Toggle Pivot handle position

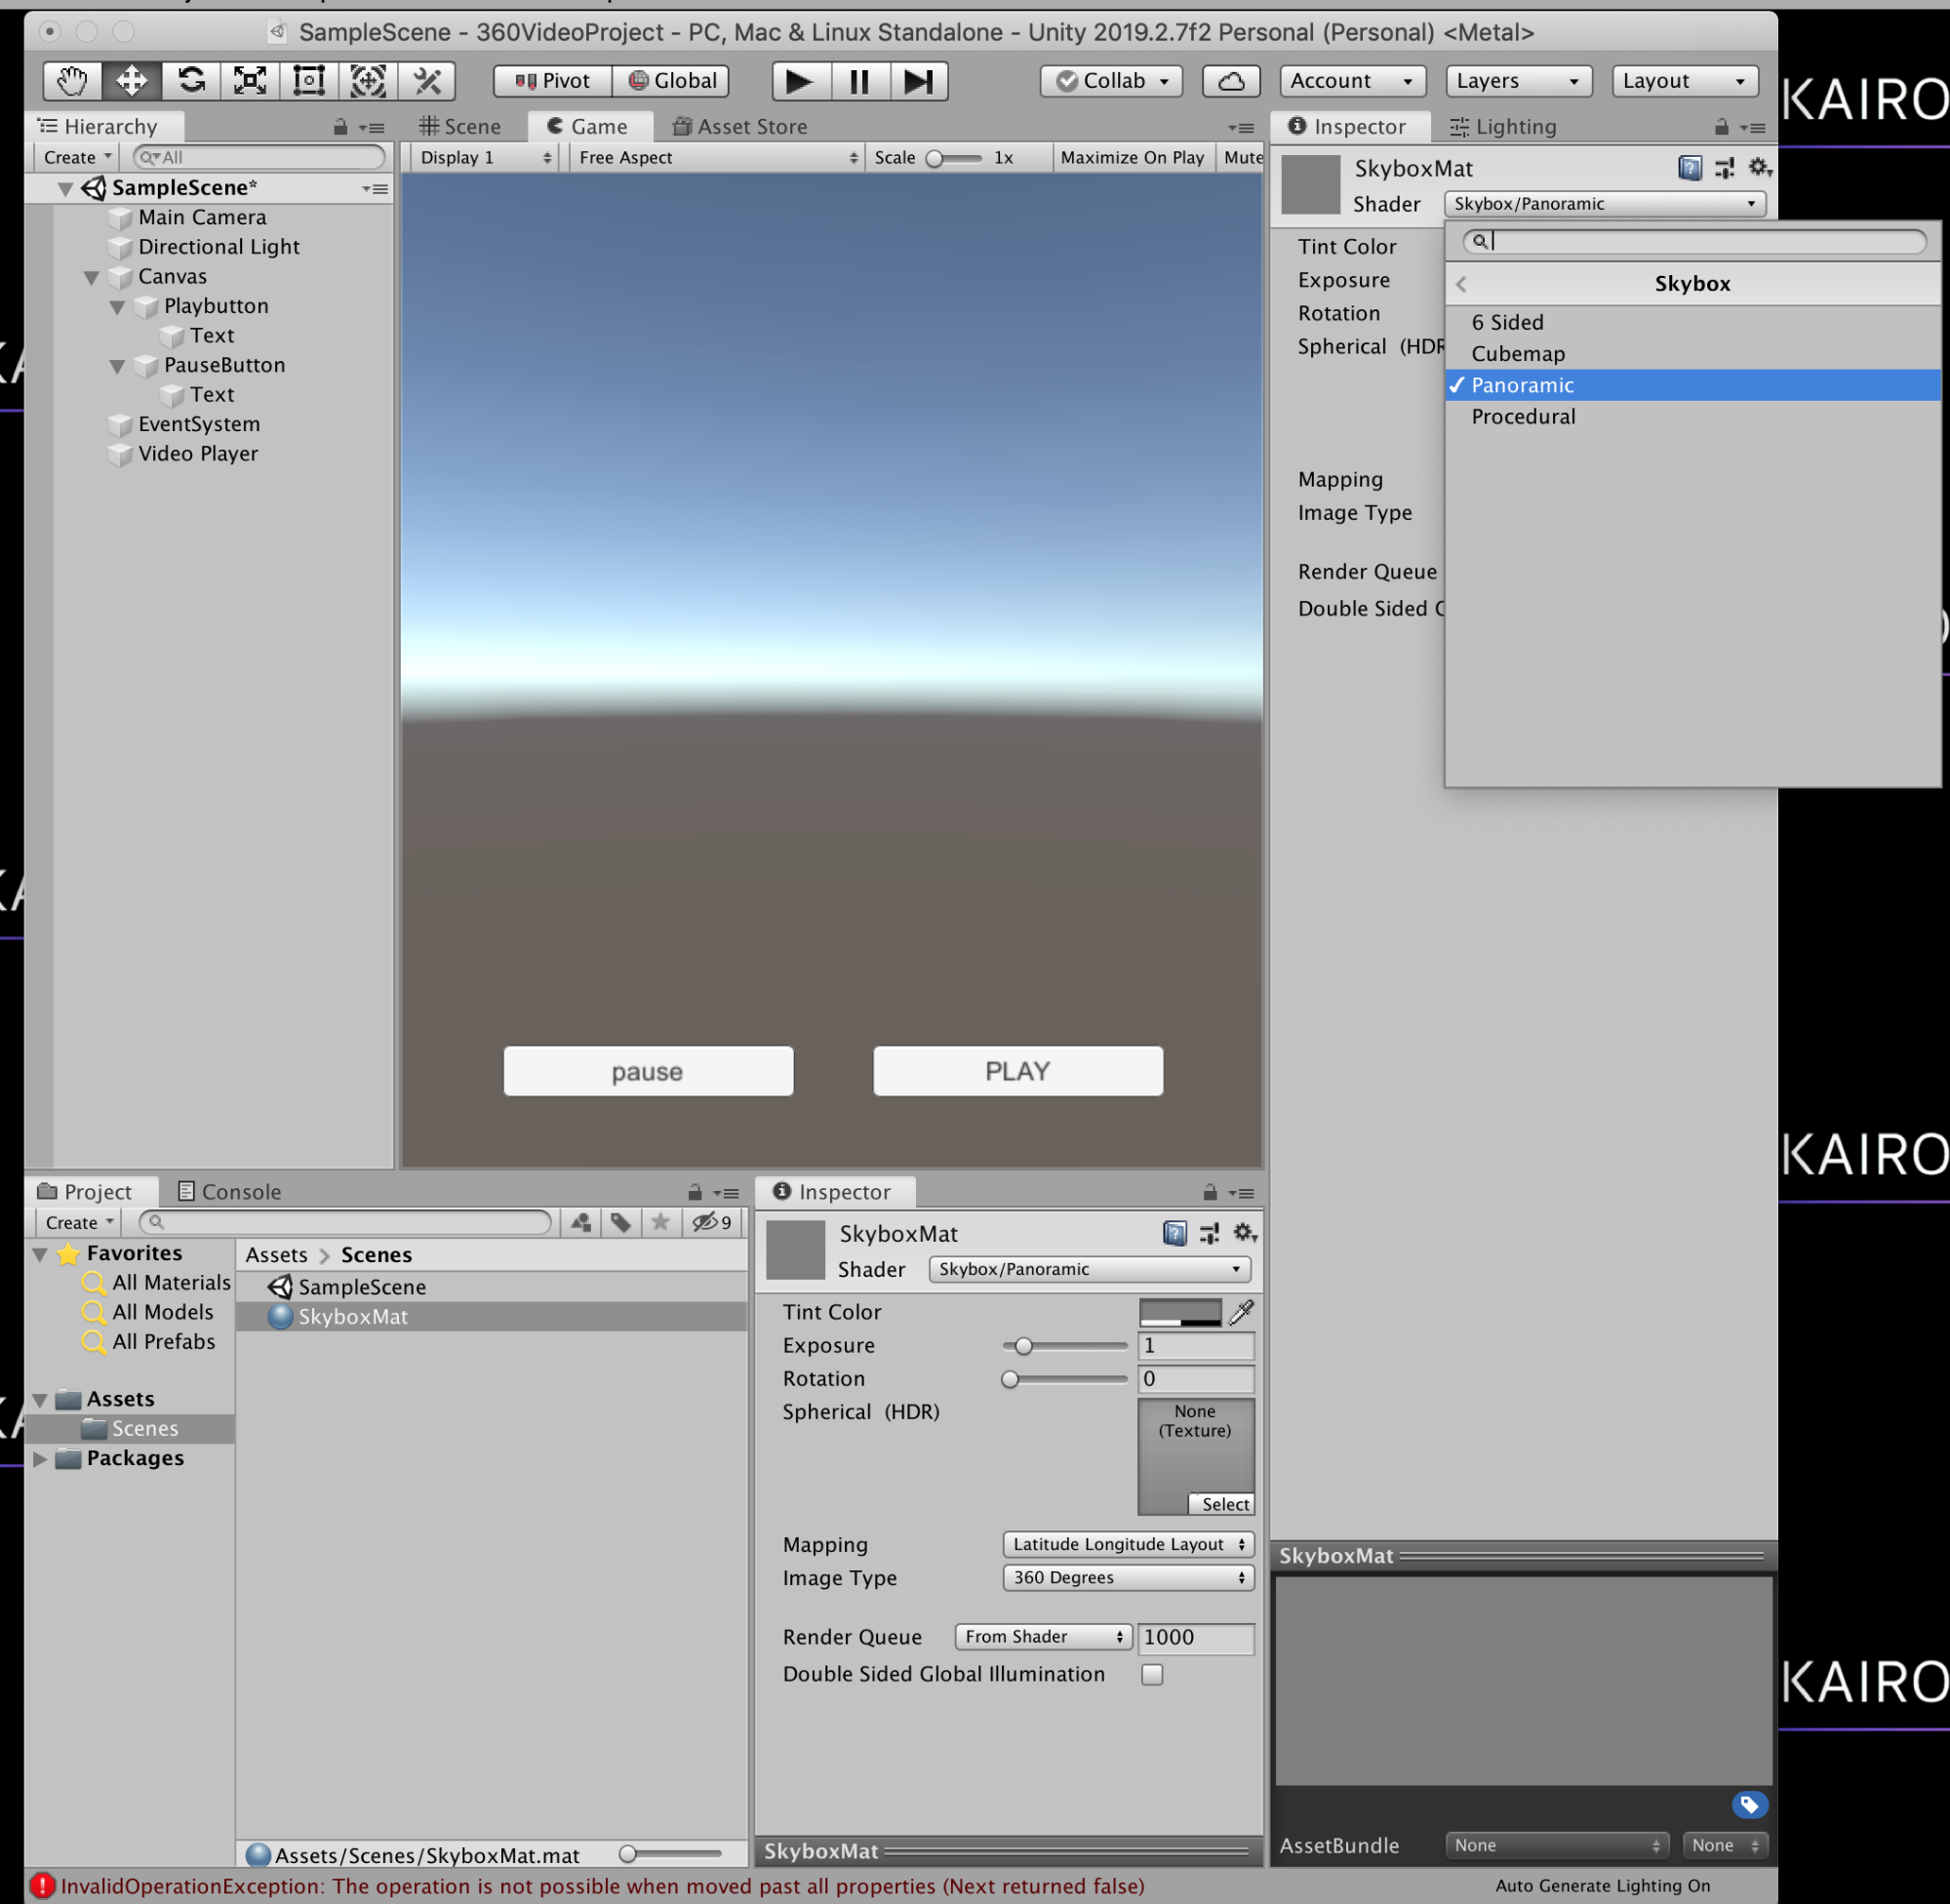(553, 81)
